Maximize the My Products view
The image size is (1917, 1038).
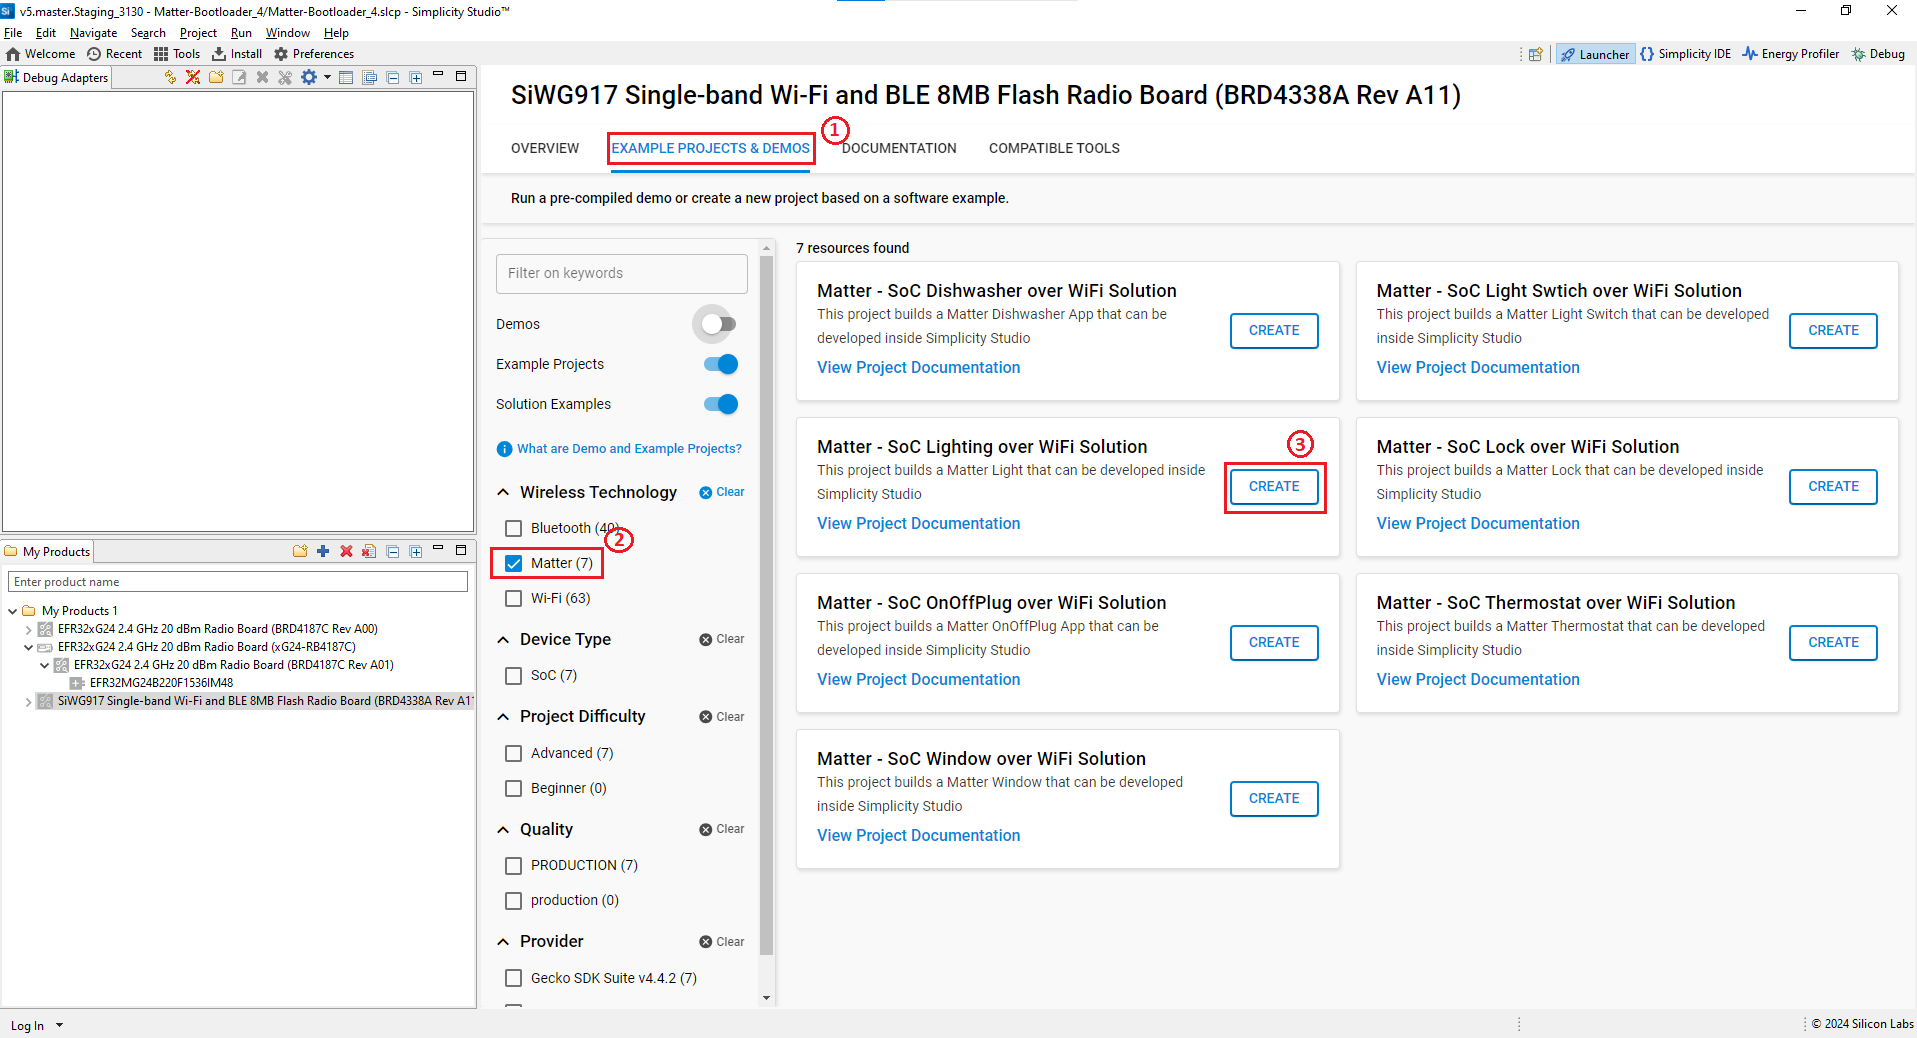pyautogui.click(x=461, y=550)
